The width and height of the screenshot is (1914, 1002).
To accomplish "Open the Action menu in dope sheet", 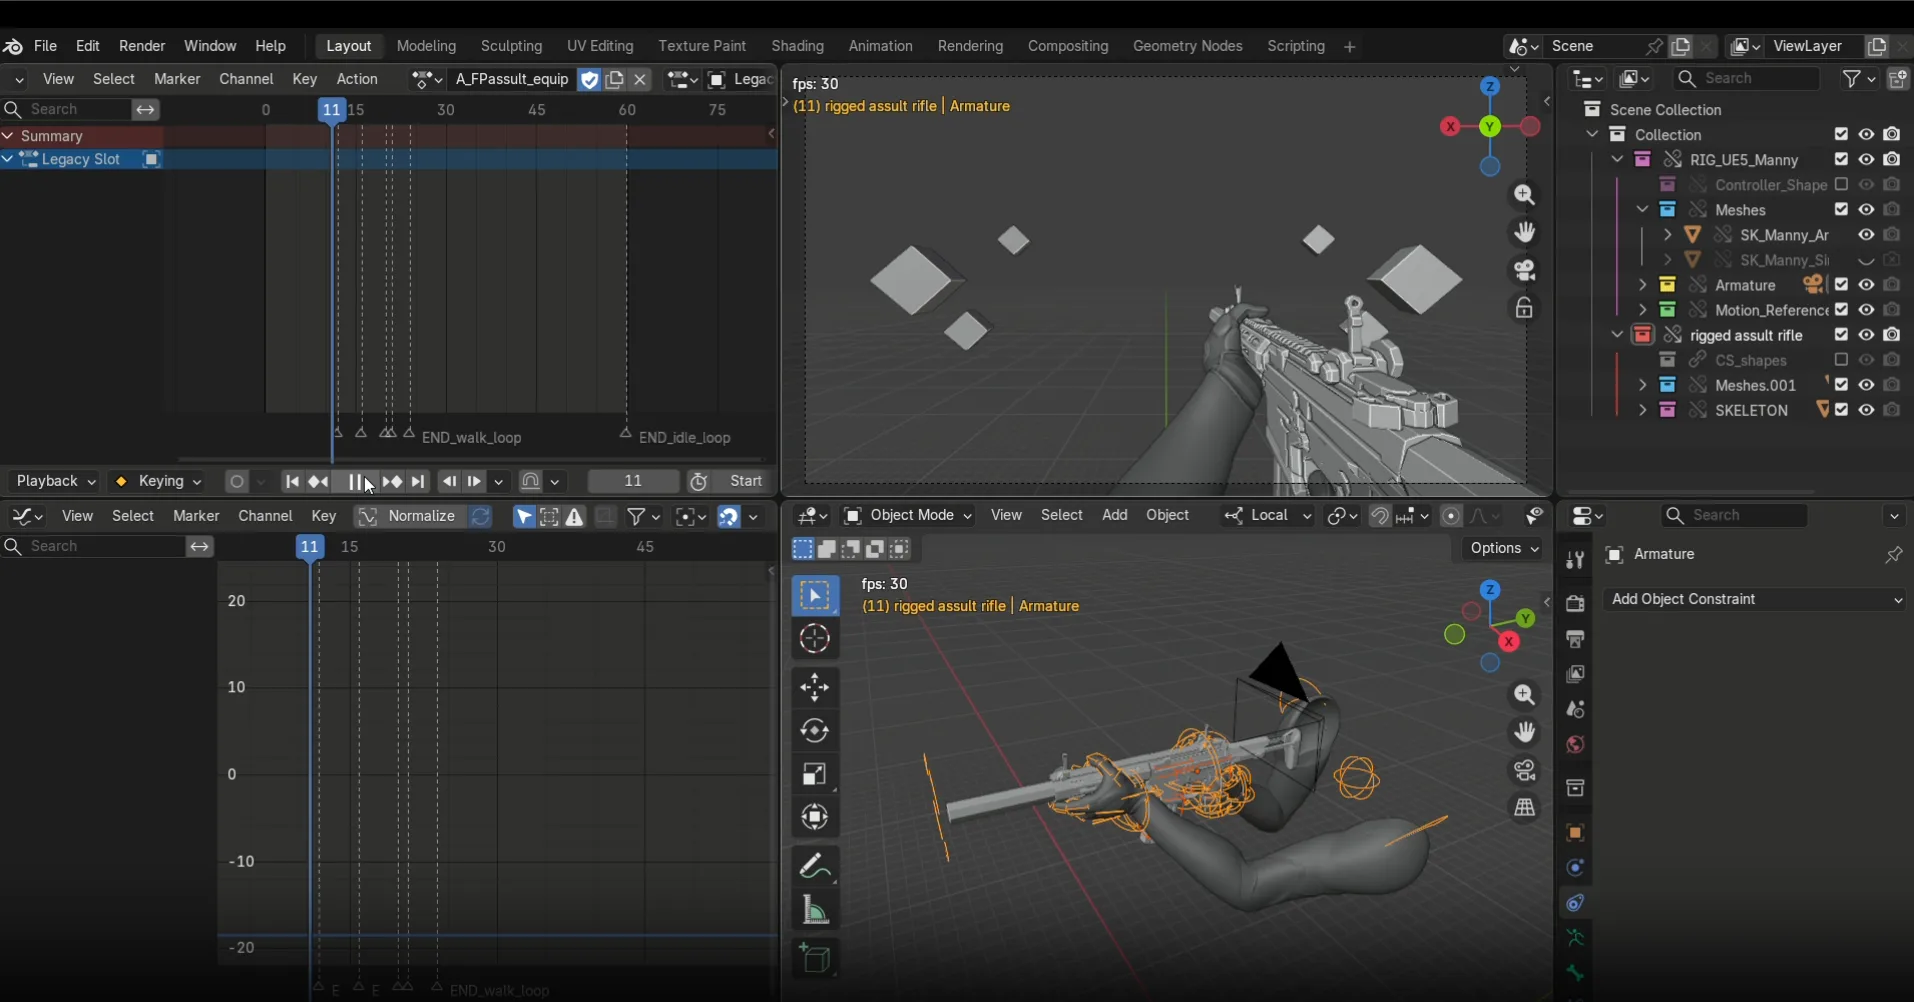I will [357, 79].
